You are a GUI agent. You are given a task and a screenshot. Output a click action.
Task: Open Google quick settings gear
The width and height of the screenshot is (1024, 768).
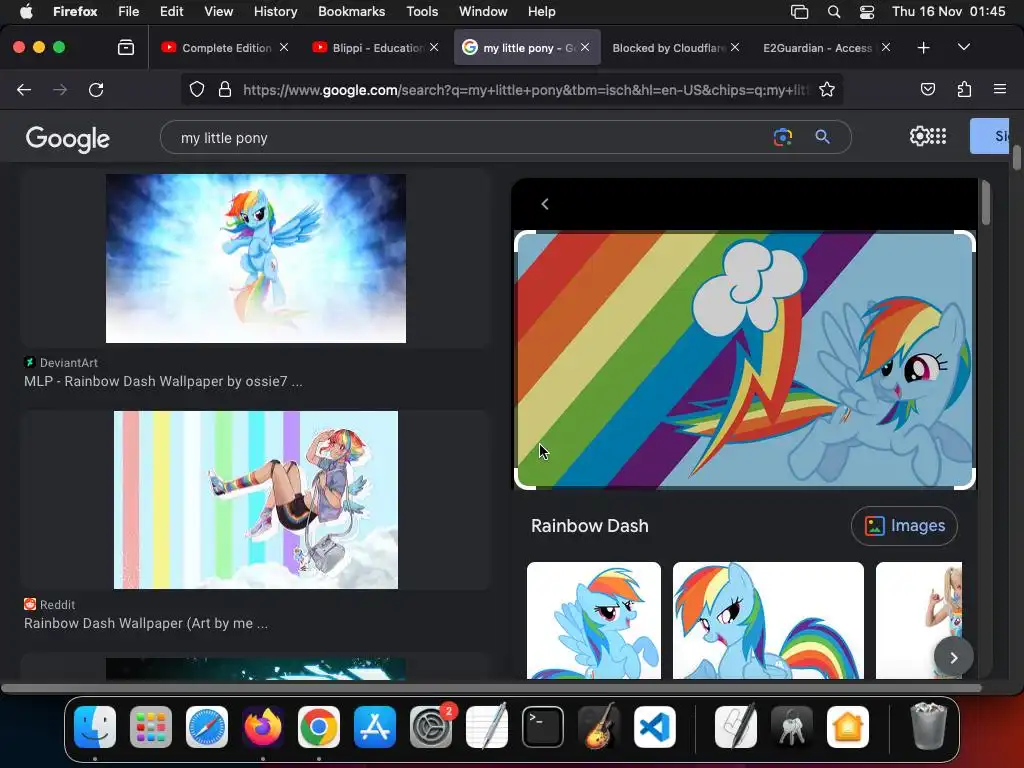pyautogui.click(x=919, y=136)
